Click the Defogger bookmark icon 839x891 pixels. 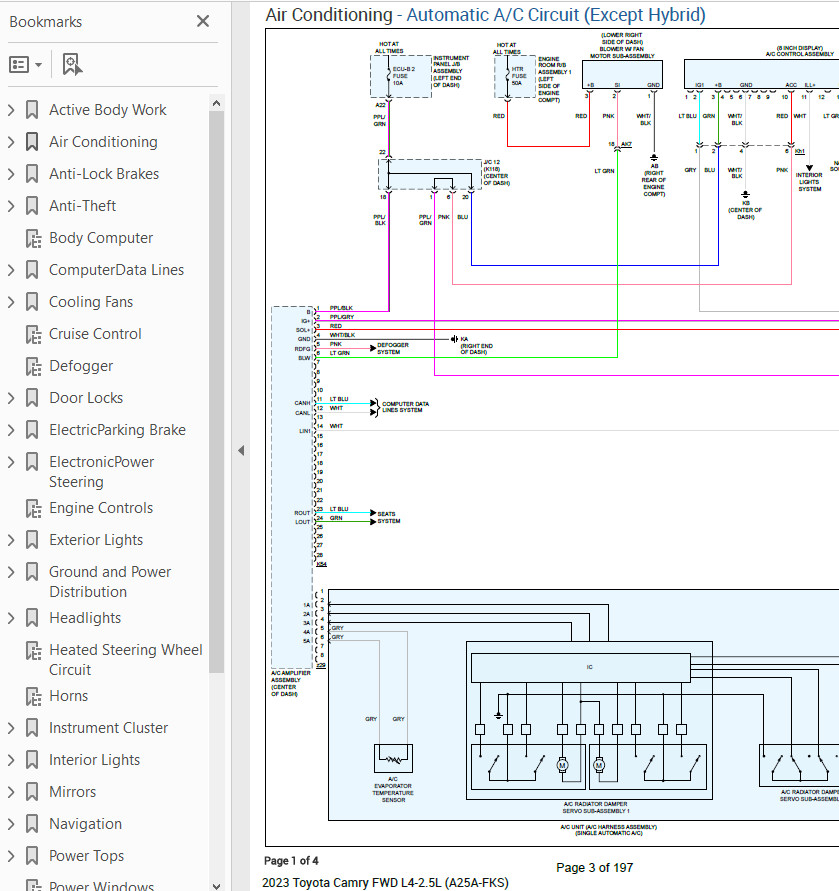(x=34, y=366)
